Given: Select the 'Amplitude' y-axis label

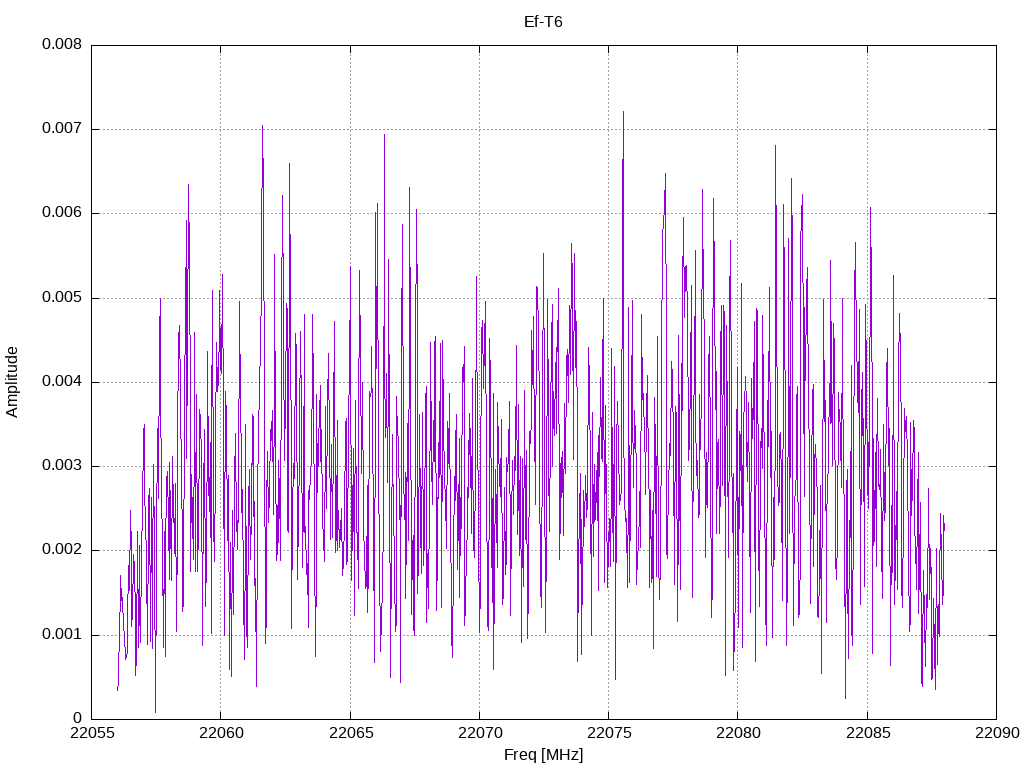Looking at the screenshot, I should (x=12, y=382).
